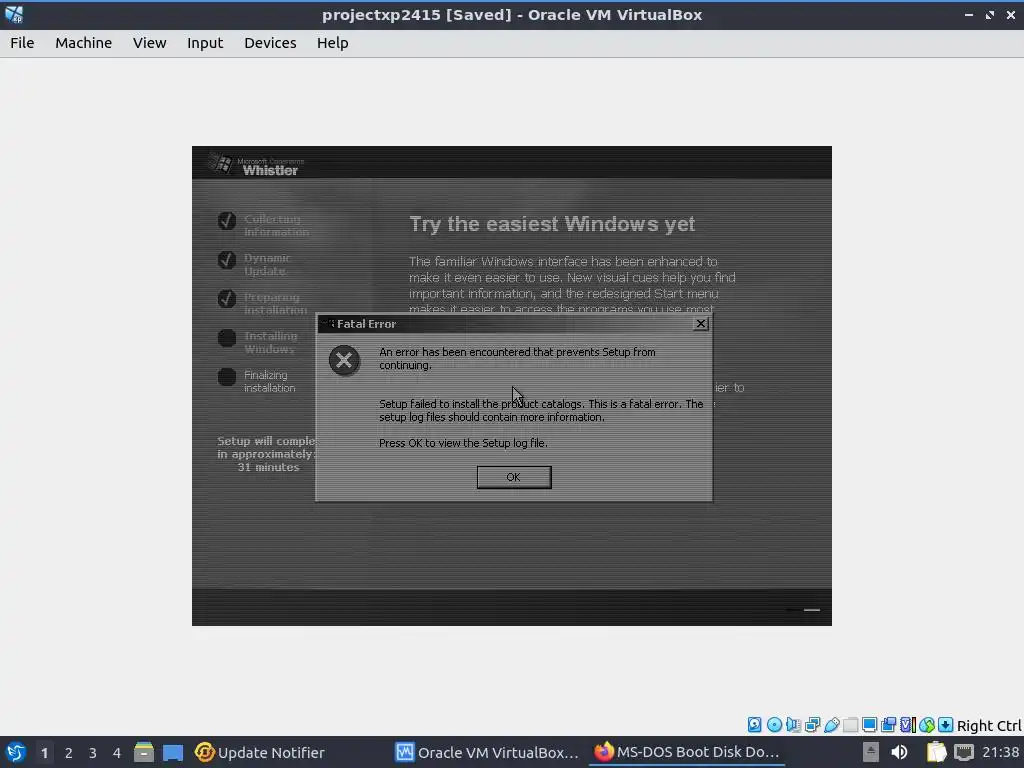Click the red error icon in dialog
Screen dimensions: 1024x768
click(344, 360)
